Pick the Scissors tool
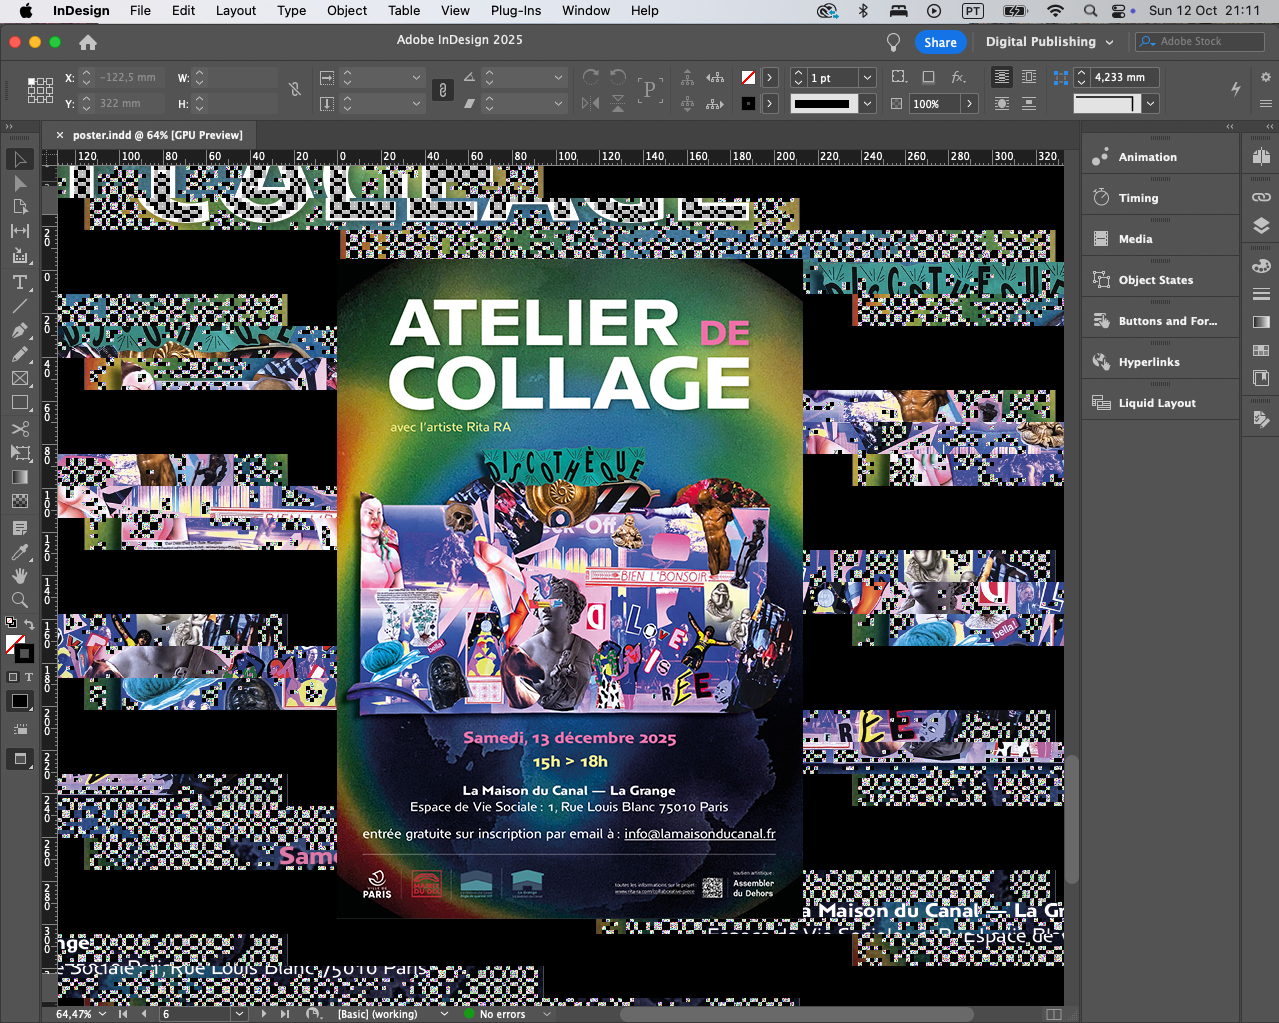The image size is (1279, 1023). coord(19,429)
